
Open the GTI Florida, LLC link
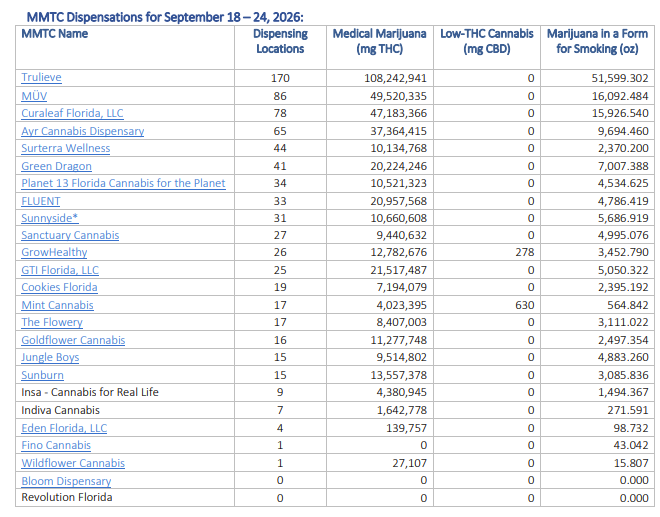60,270
